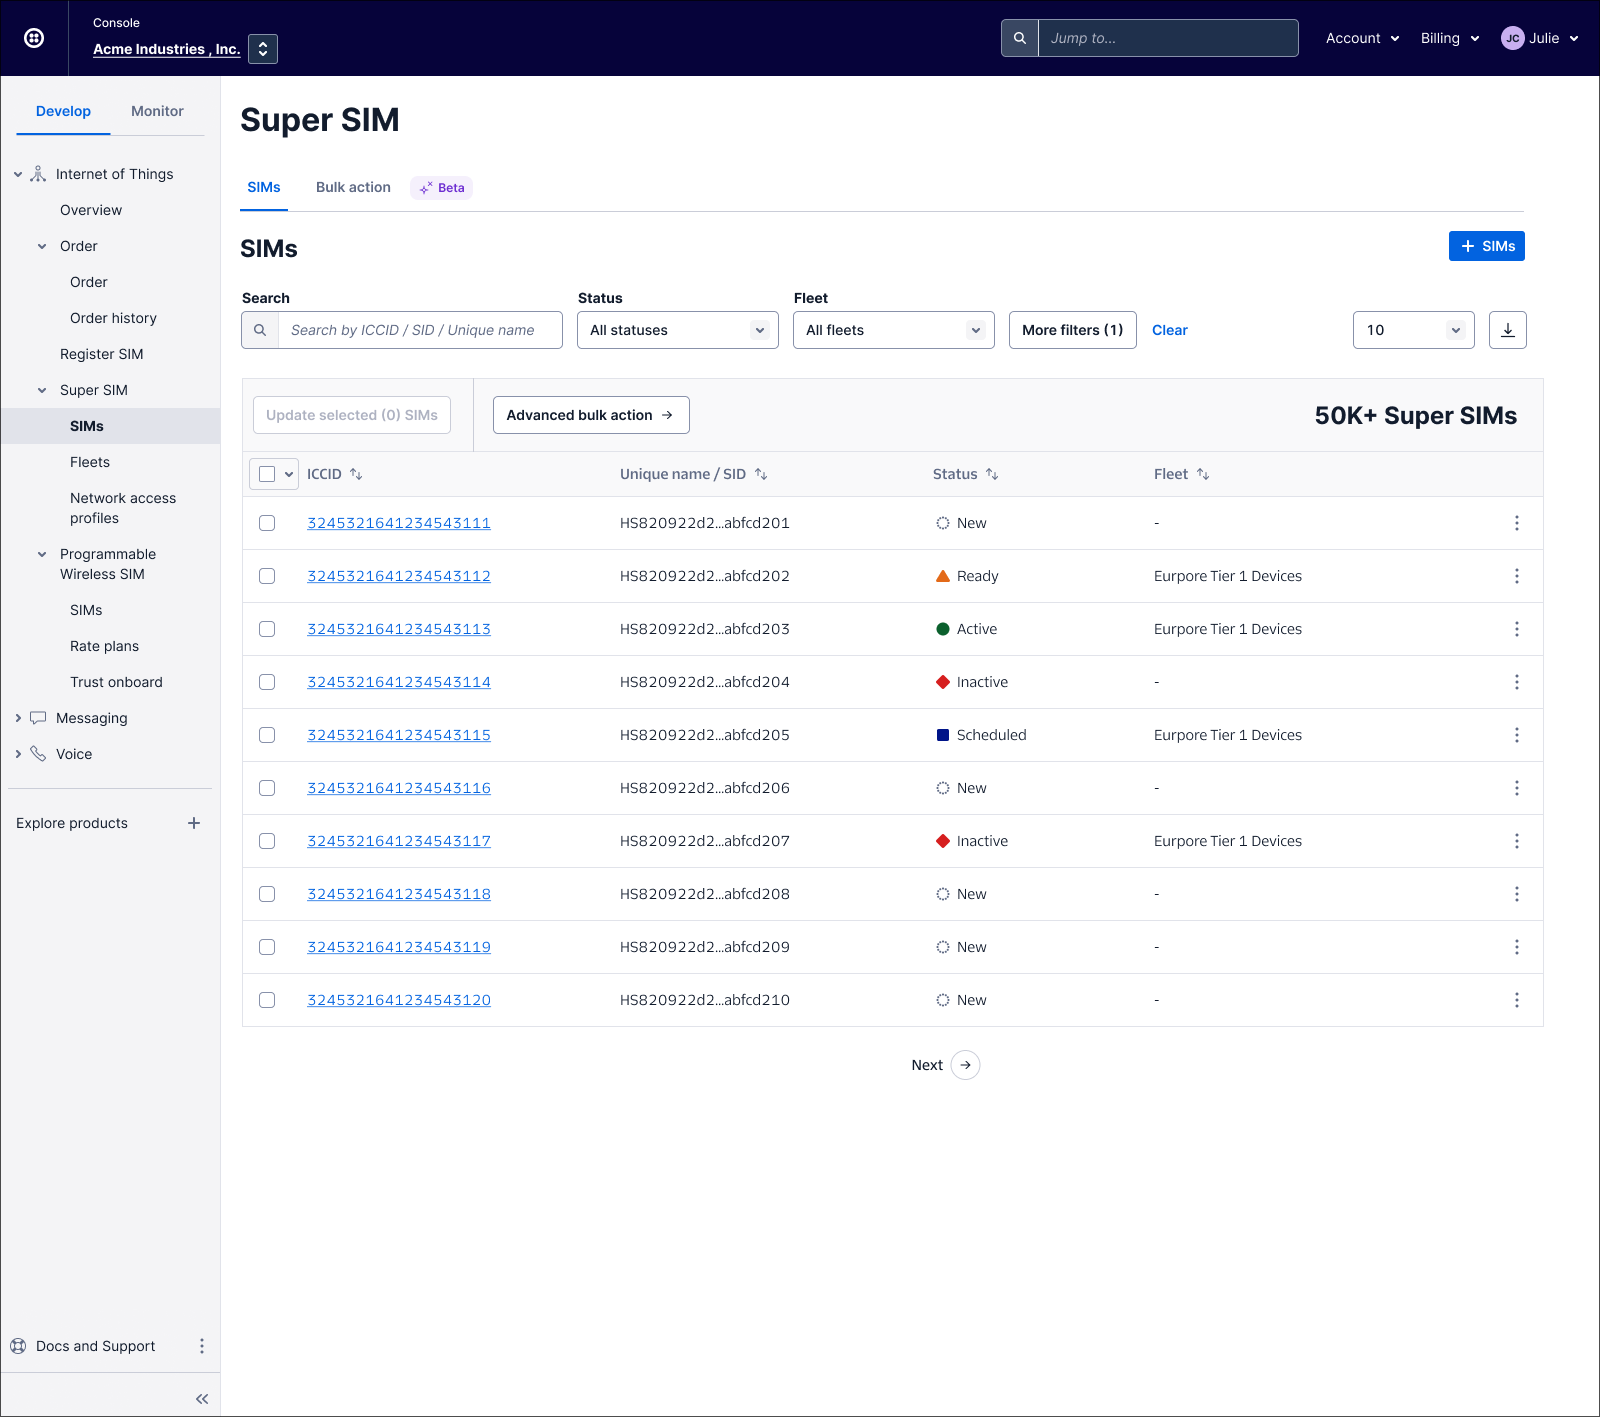Viewport: 1600px width, 1418px height.
Task: Toggle the select-all checkbox in table header
Action: tap(267, 474)
